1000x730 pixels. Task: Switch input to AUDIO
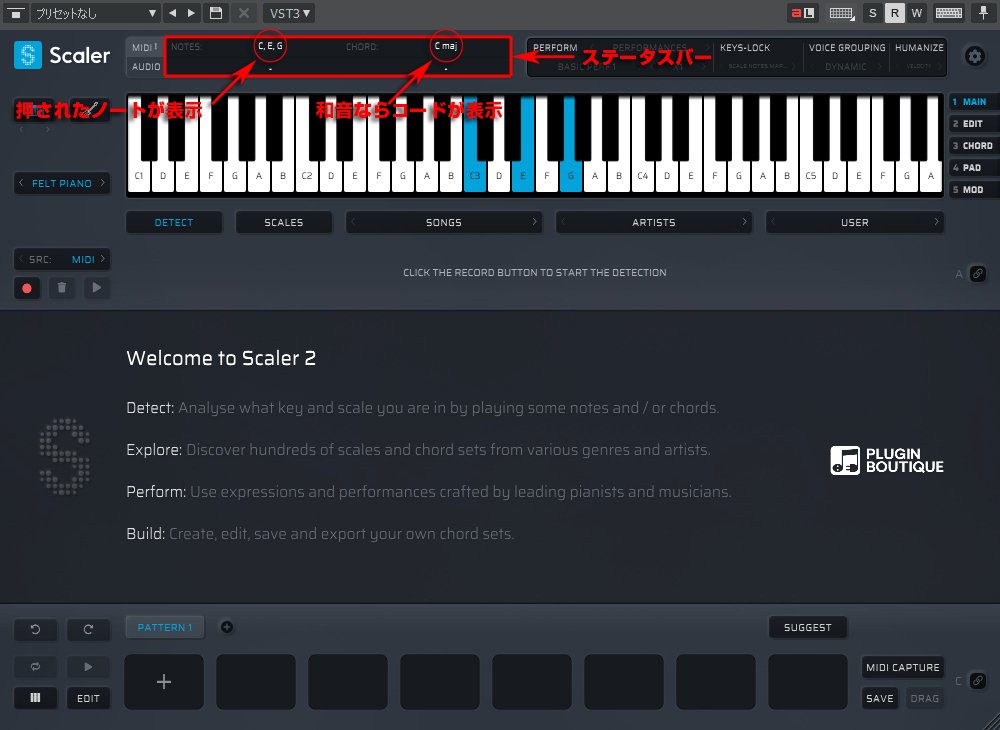click(146, 66)
